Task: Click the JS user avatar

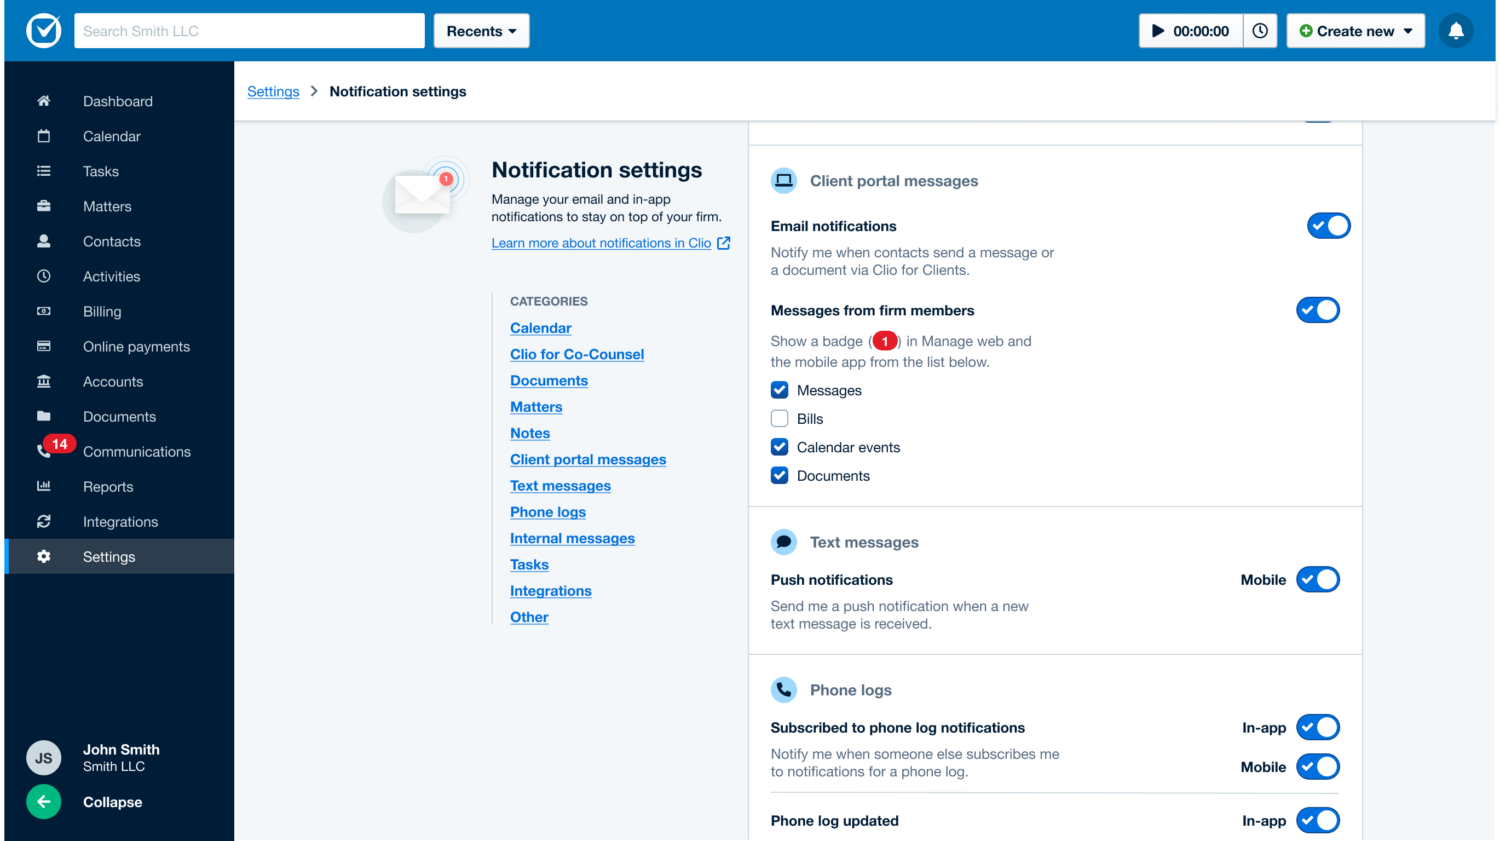Action: tap(43, 758)
